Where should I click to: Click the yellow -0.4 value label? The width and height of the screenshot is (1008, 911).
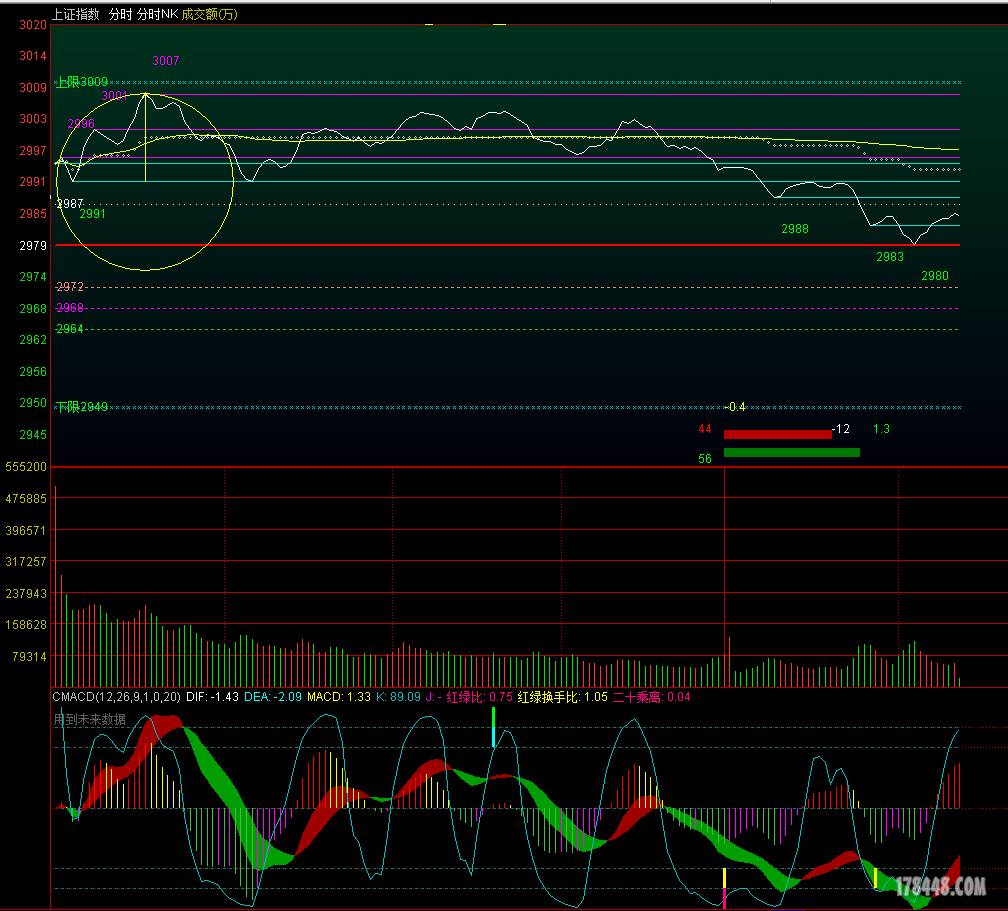tap(735, 407)
